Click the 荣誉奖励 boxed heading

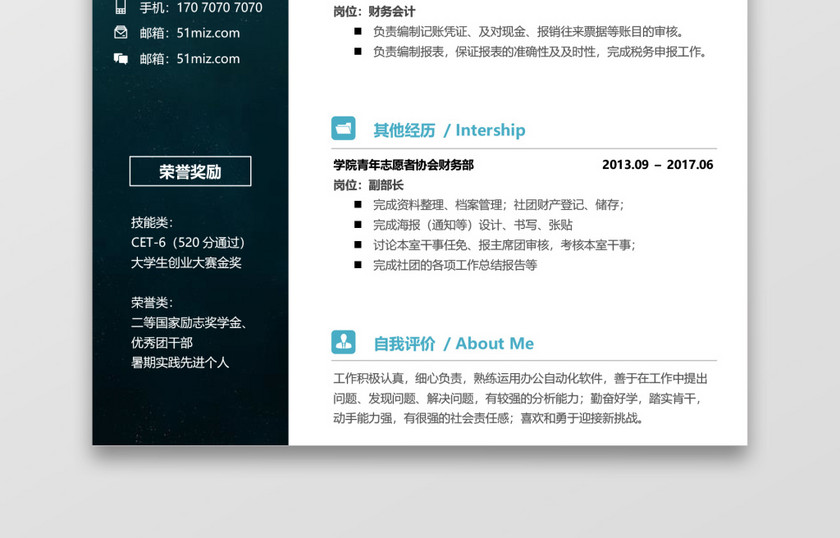[x=190, y=171]
